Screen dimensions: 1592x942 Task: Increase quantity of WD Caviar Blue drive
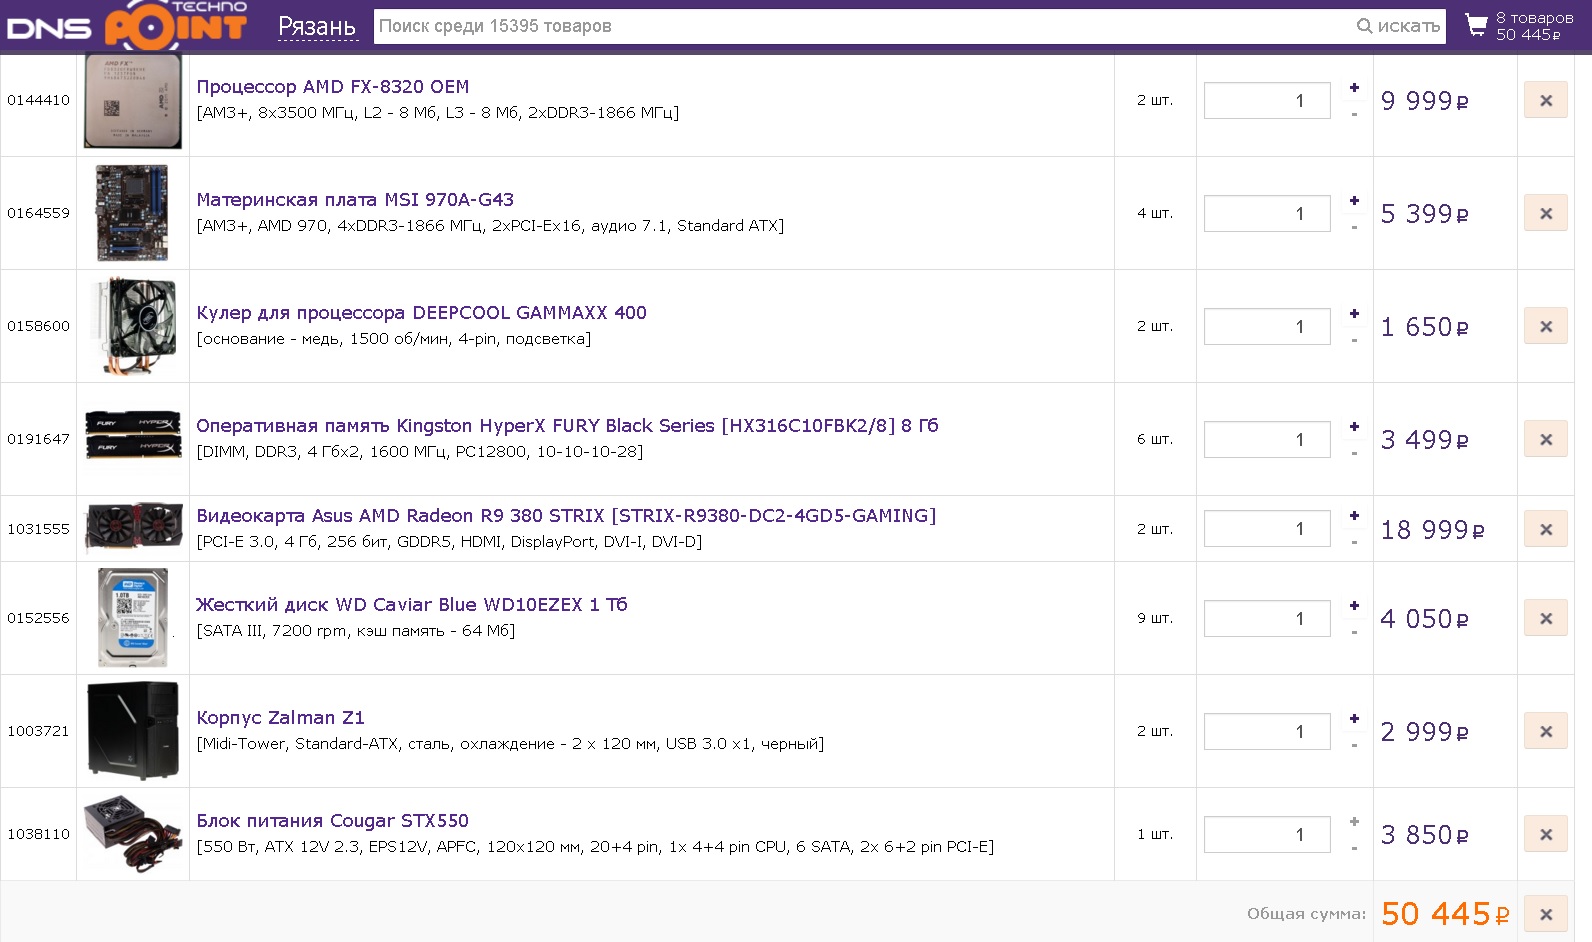click(x=1354, y=606)
